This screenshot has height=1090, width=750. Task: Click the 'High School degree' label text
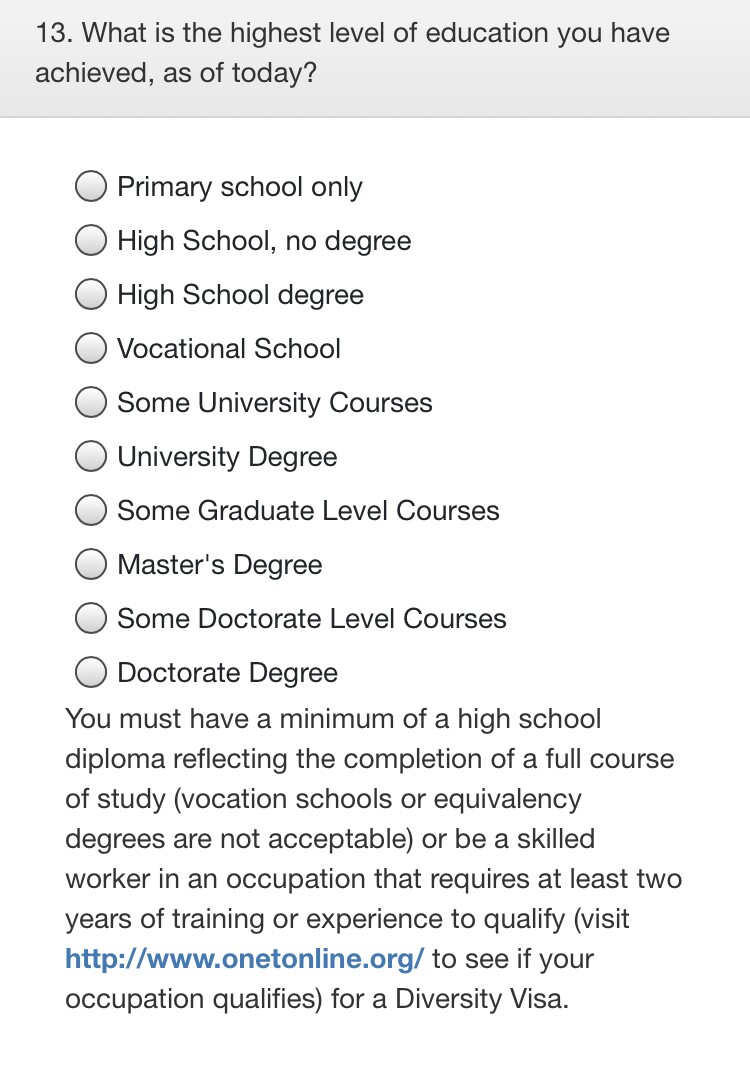pyautogui.click(x=240, y=295)
